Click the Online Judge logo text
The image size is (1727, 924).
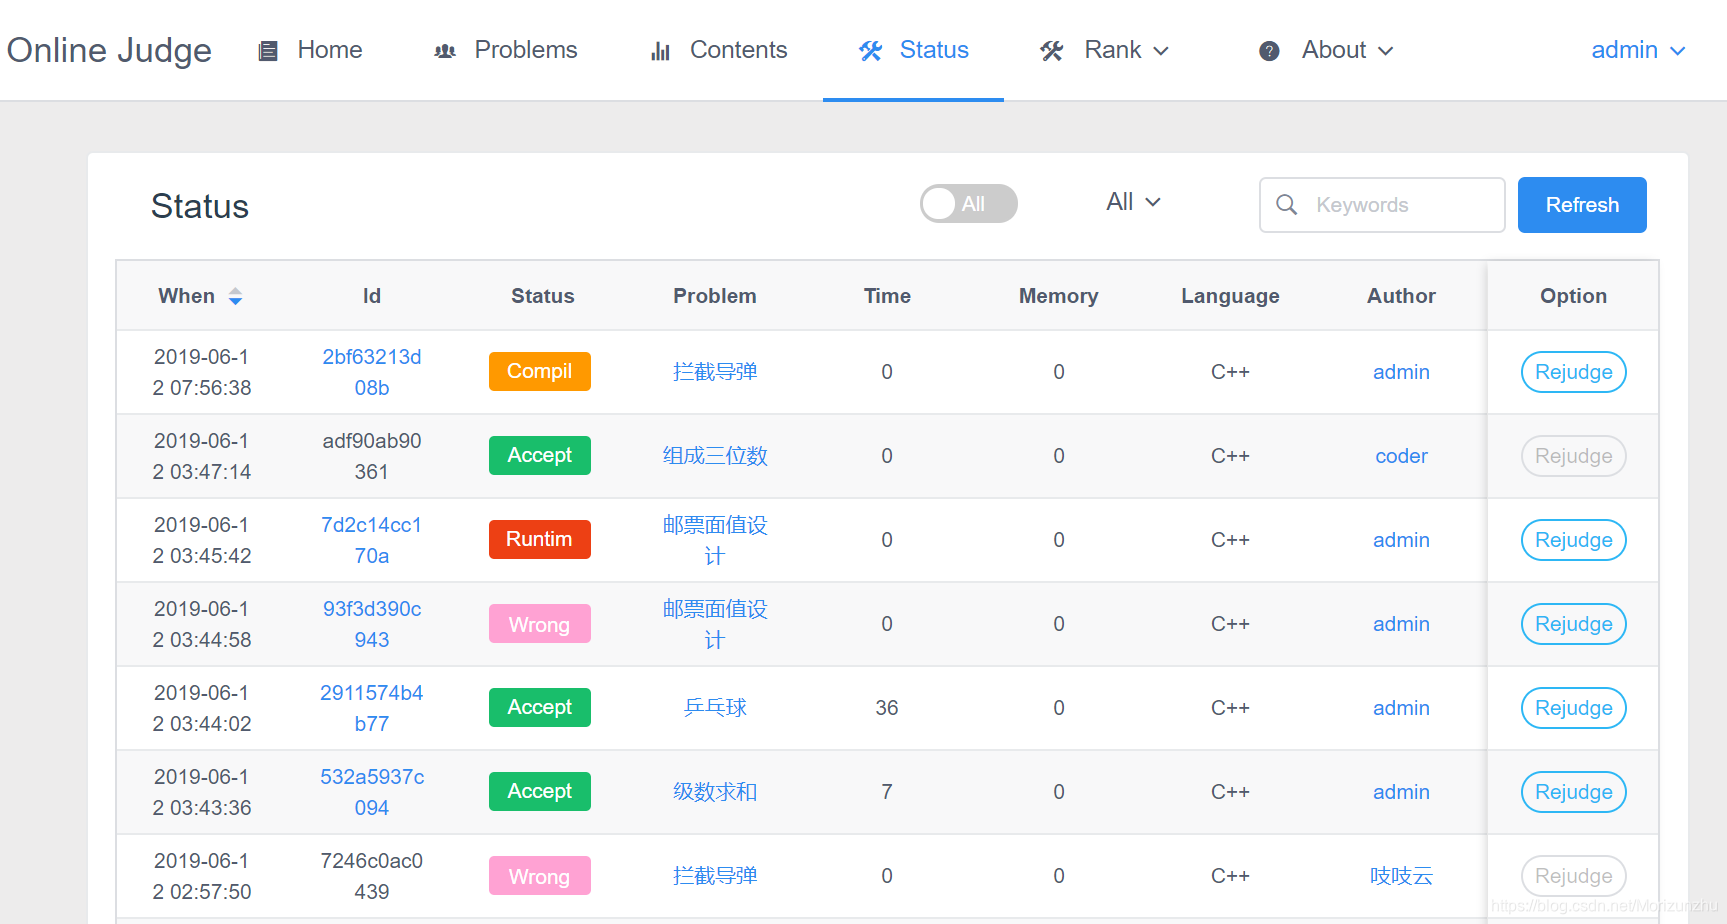point(109,50)
